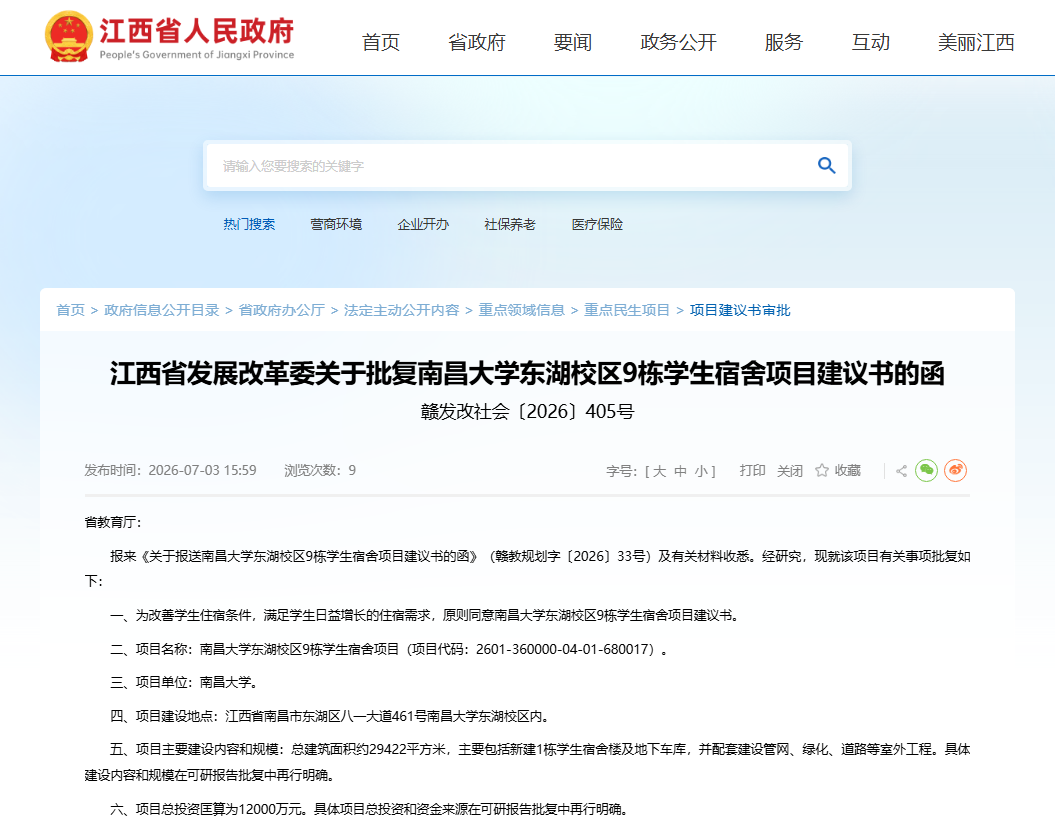Select 营商环境 hot search term
The image size is (1055, 830).
click(x=336, y=225)
